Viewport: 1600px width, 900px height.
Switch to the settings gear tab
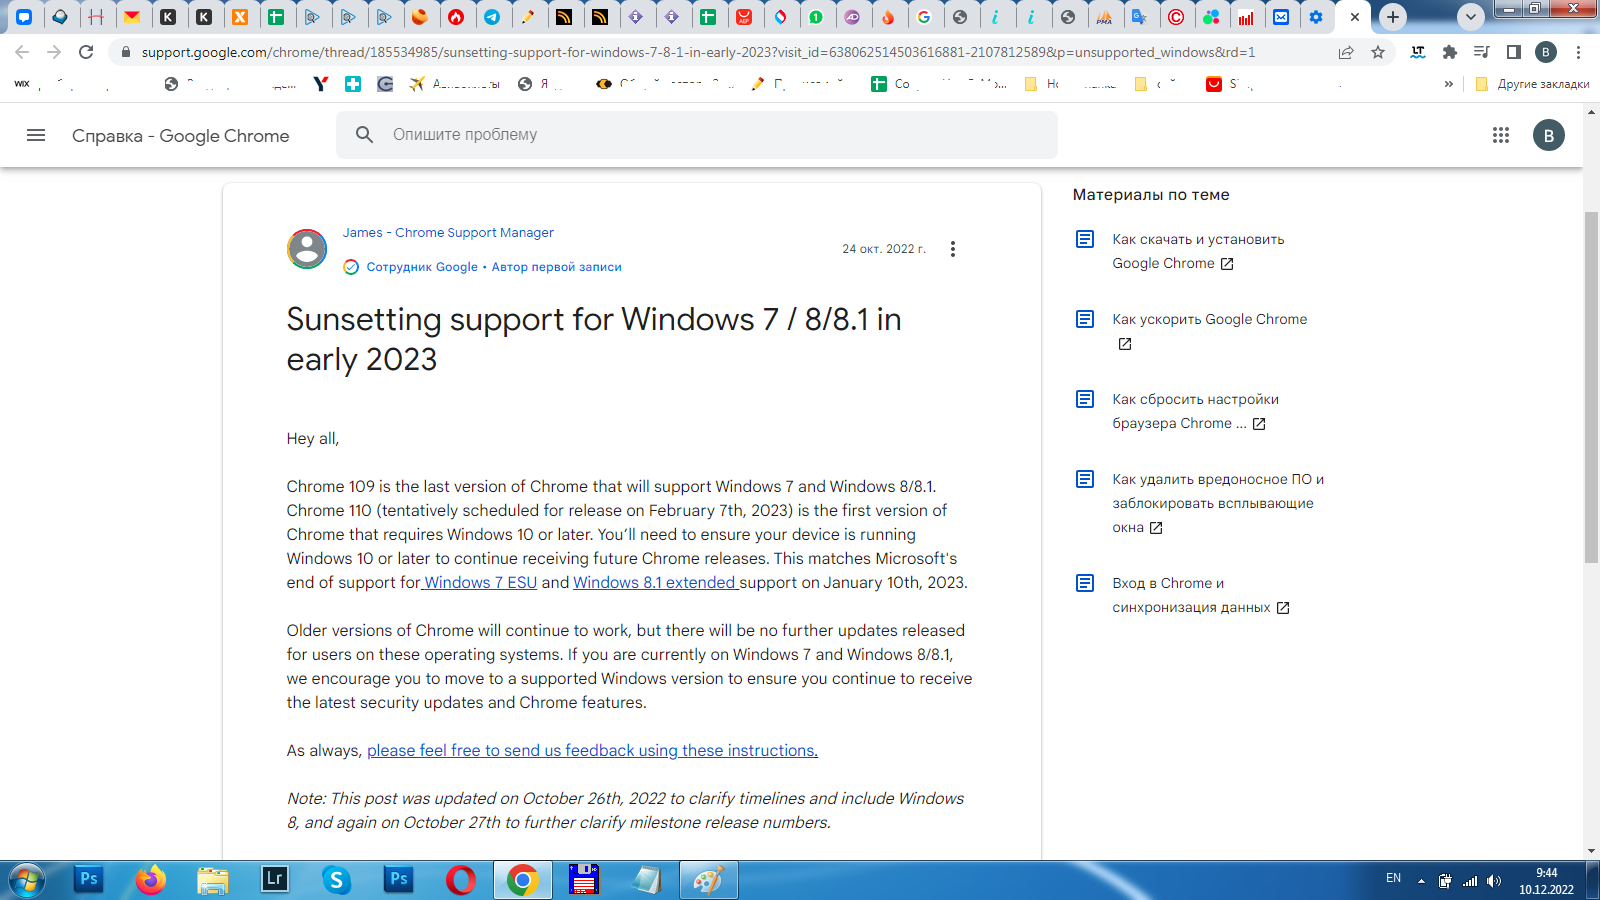(1316, 17)
